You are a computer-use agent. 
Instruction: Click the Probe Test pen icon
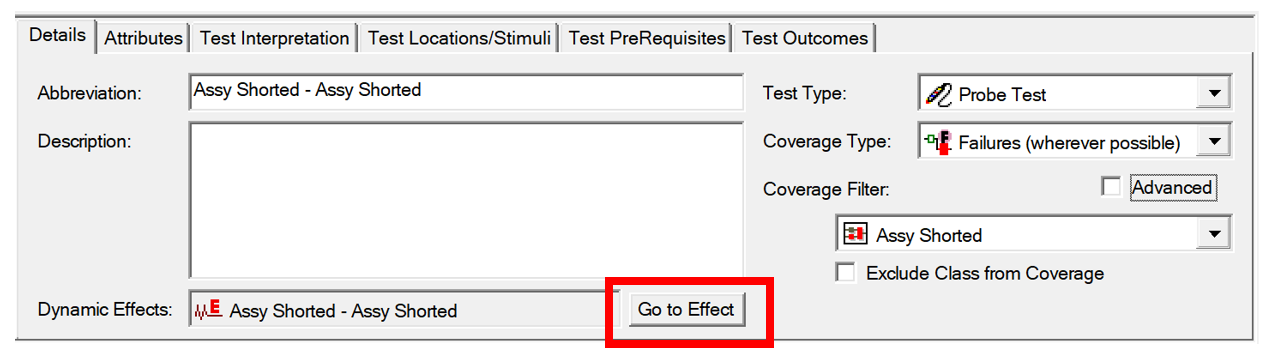tap(938, 94)
